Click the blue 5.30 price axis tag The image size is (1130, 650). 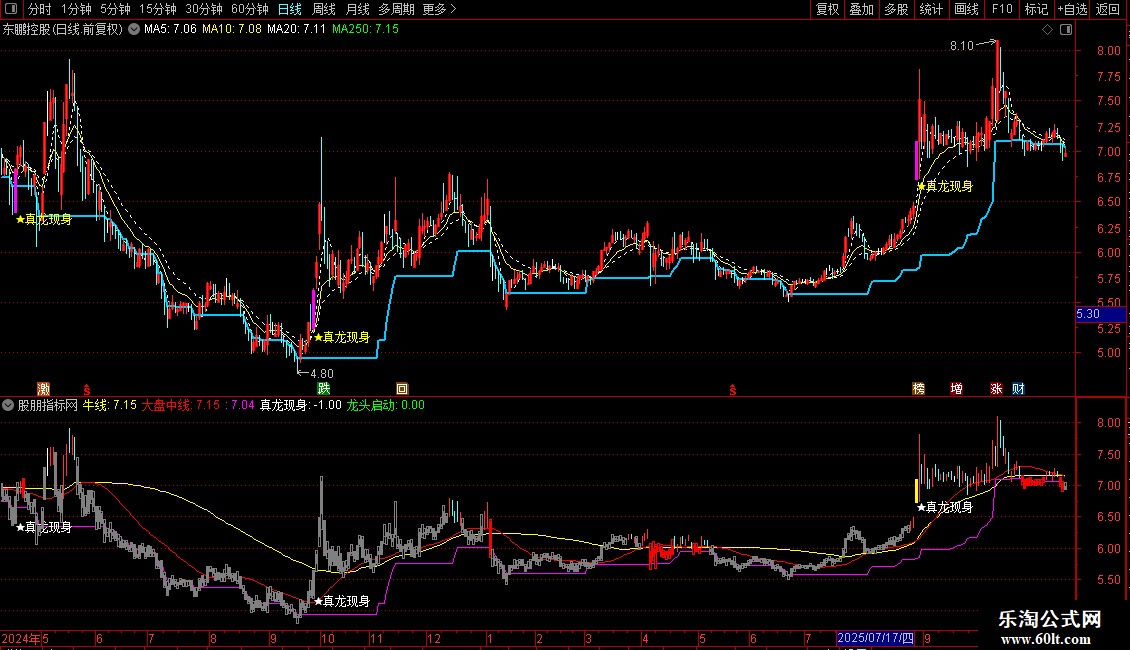1100,314
